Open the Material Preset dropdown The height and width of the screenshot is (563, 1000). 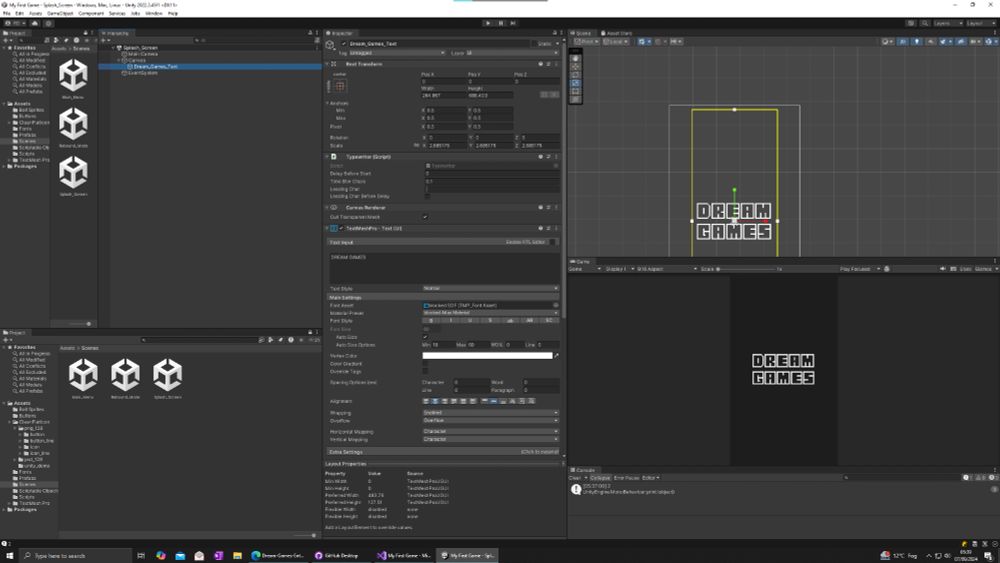[x=490, y=313]
